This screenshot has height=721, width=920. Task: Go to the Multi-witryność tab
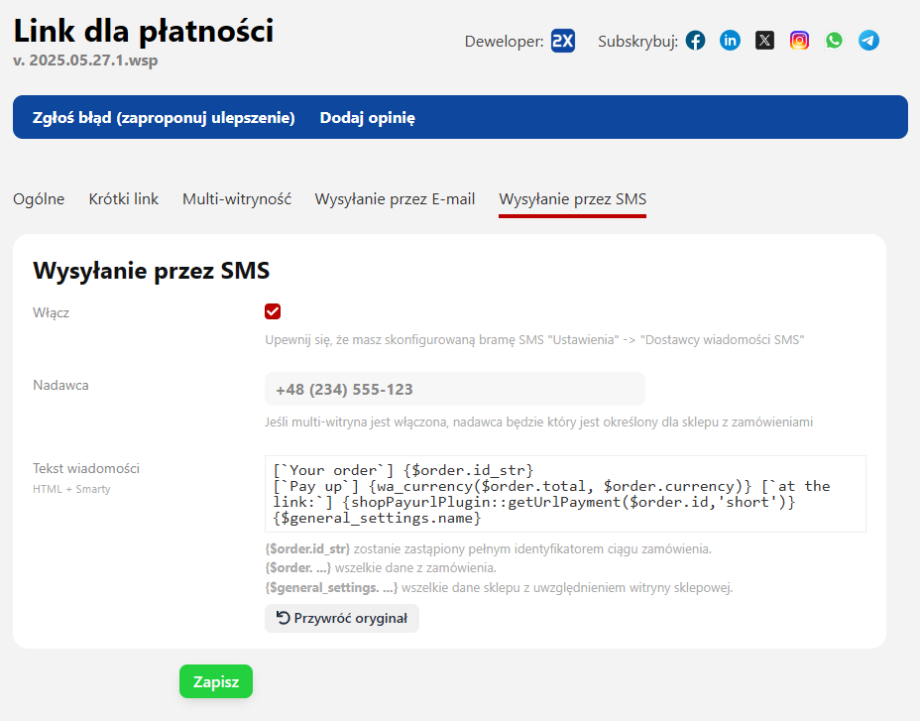[237, 199]
